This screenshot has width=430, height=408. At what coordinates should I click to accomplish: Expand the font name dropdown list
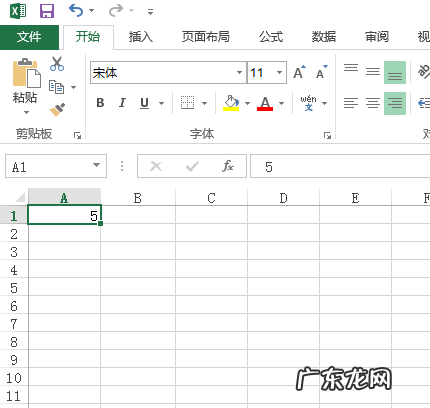click(x=239, y=72)
